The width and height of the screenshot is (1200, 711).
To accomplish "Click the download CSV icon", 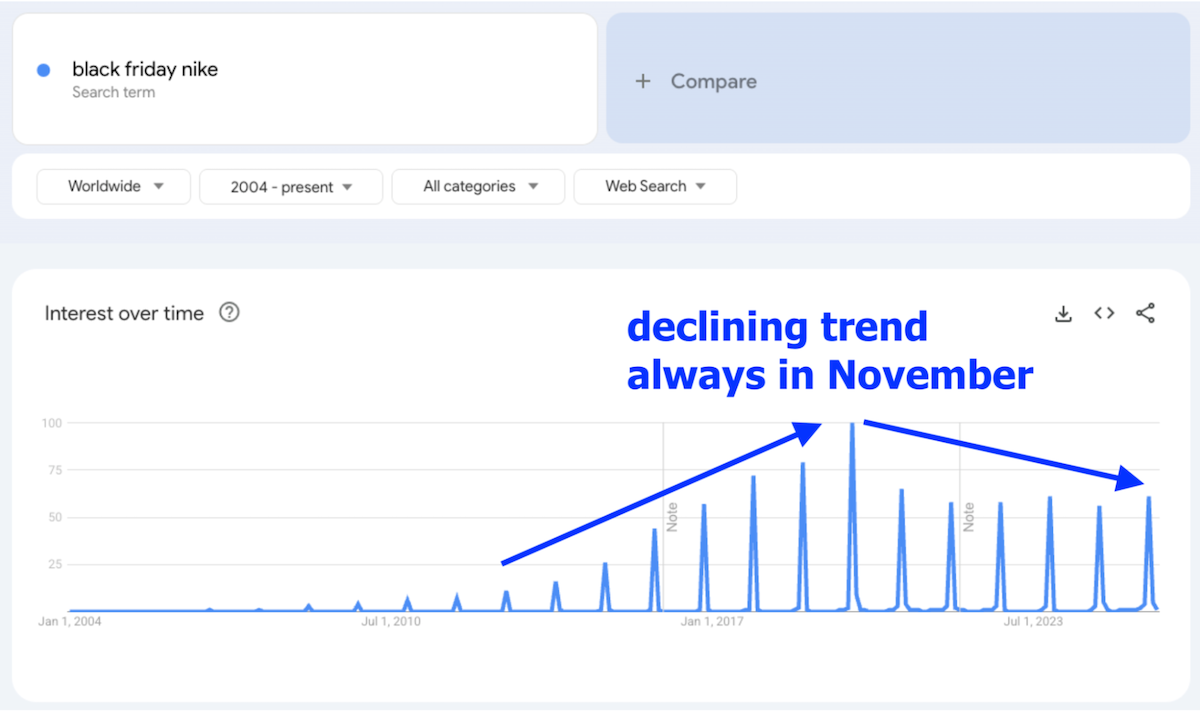I will point(1063,313).
